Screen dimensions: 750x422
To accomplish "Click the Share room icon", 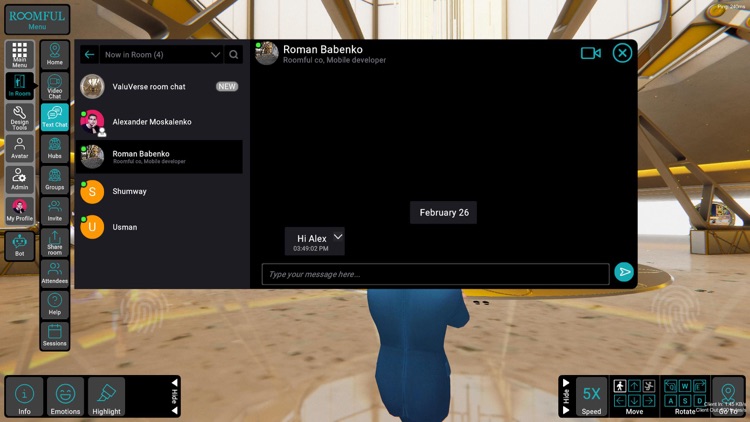I will 55,243.
